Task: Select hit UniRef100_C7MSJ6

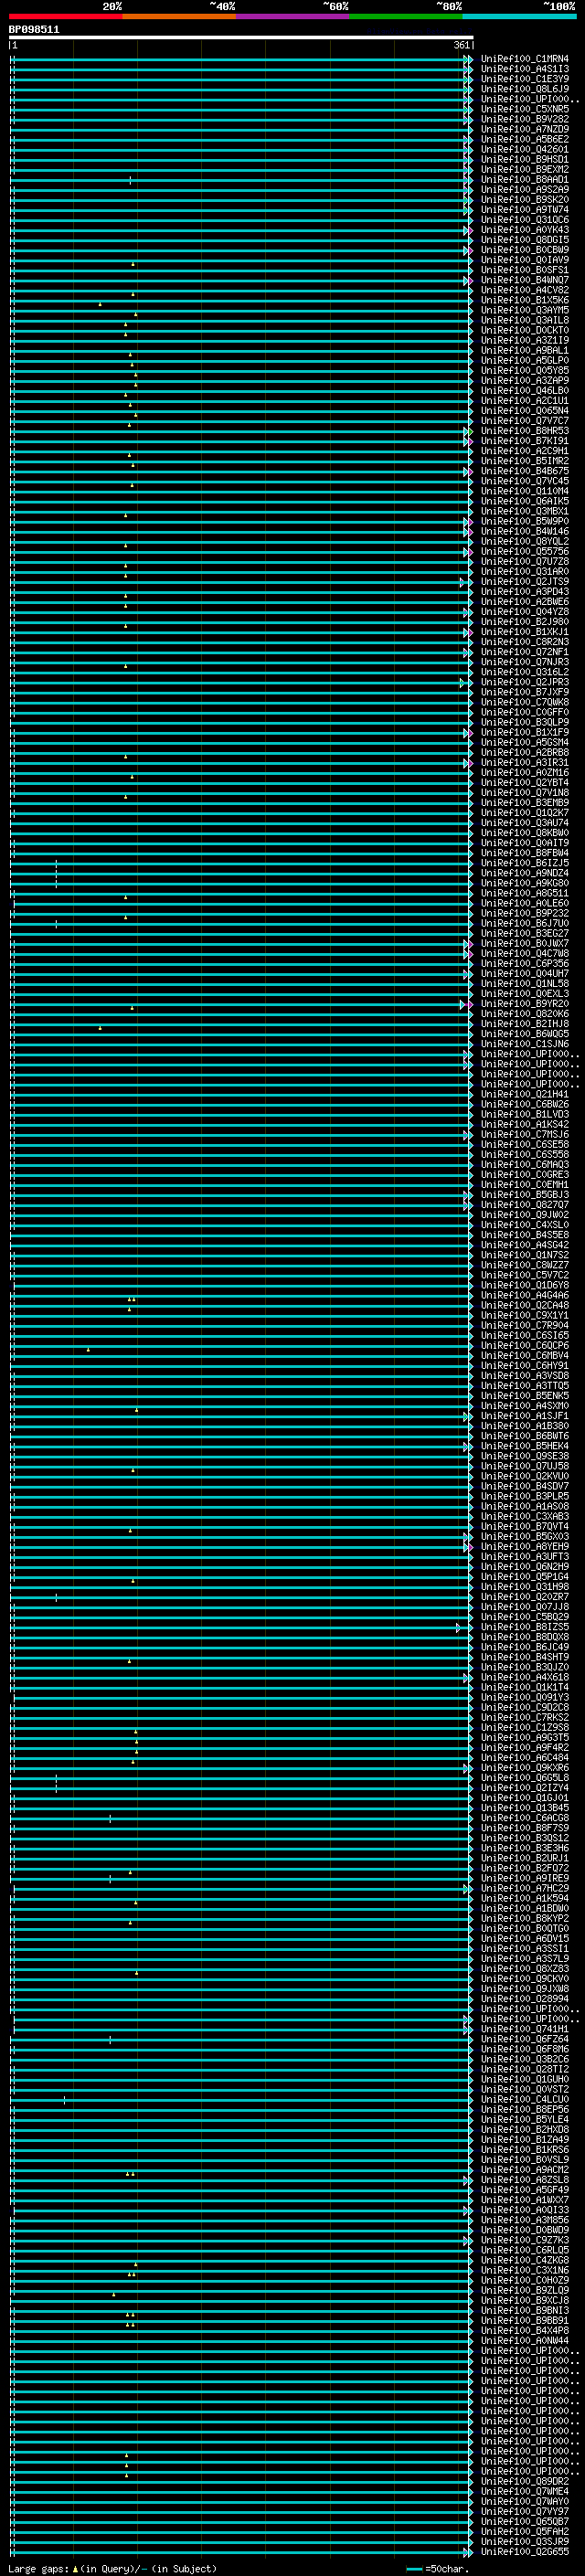Action: (x=524, y=1135)
